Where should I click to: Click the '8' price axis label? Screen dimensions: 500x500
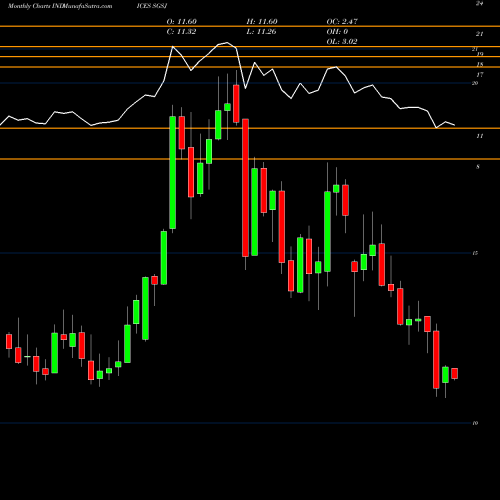point(478,167)
